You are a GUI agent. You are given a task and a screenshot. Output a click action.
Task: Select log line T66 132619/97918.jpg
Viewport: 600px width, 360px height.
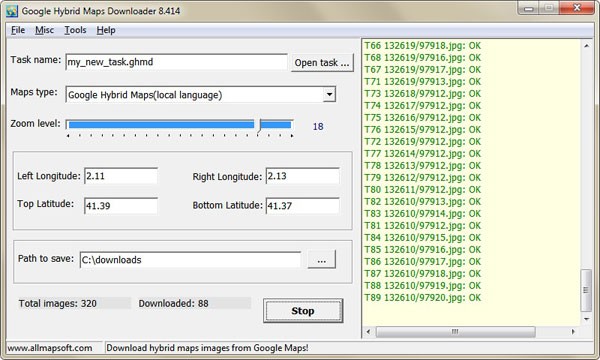click(x=422, y=46)
